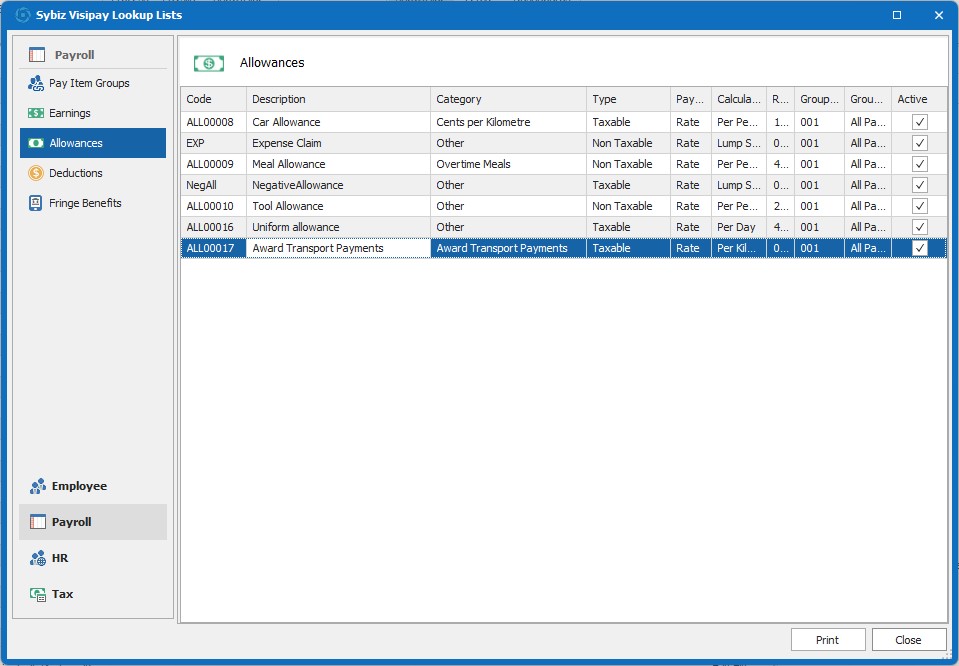Viewport: 959px width, 666px height.
Task: Select the NegAll code cell
Action: click(213, 185)
